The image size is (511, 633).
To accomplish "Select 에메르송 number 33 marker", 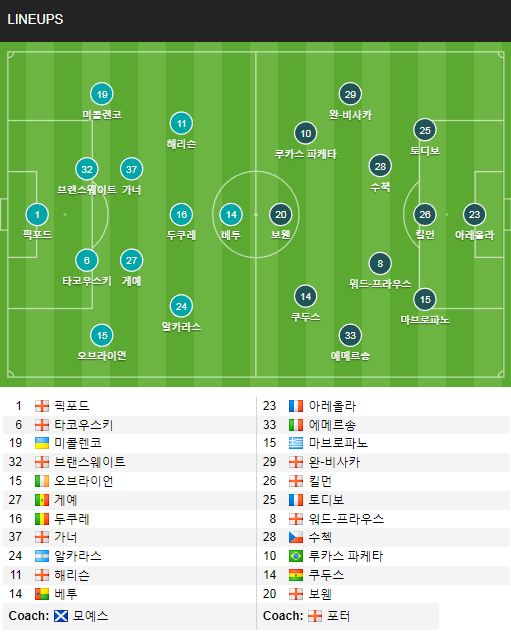I will point(350,335).
